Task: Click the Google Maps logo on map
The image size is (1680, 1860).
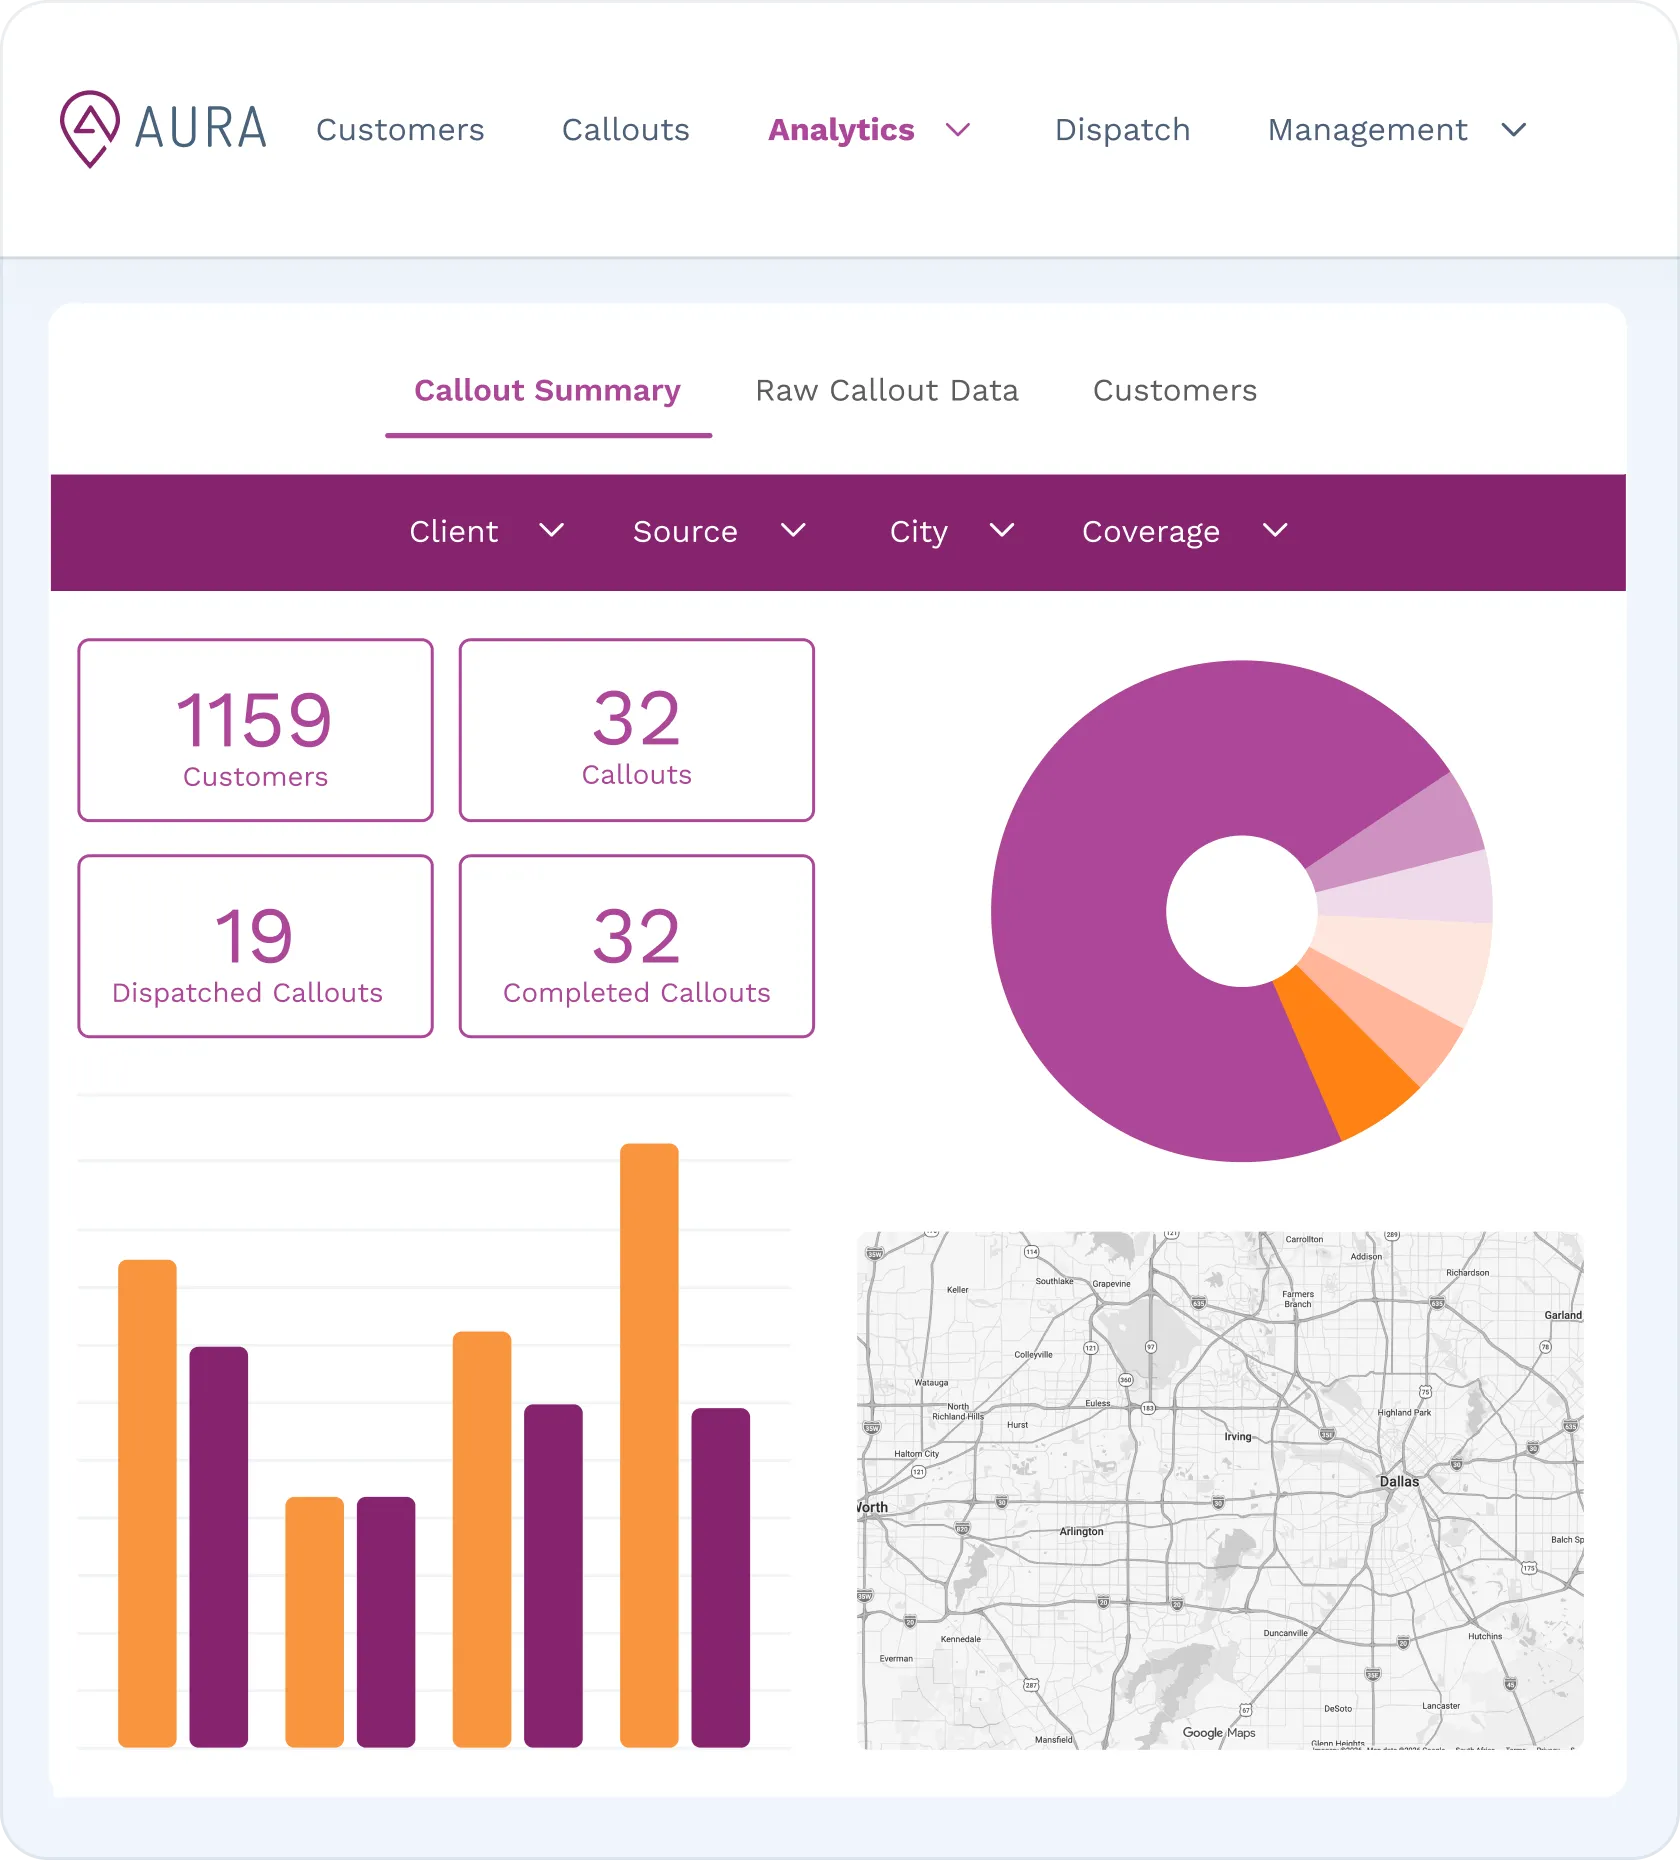Action: pos(1219,1733)
